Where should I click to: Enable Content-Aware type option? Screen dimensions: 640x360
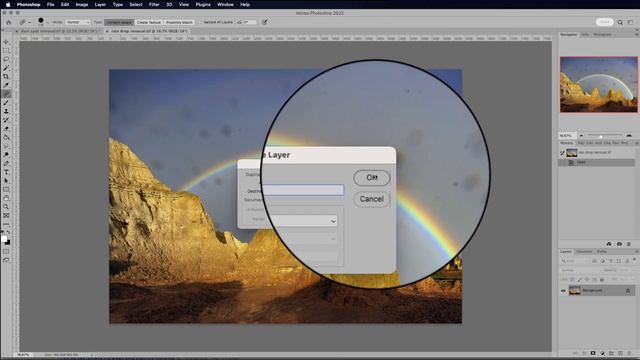click(119, 22)
